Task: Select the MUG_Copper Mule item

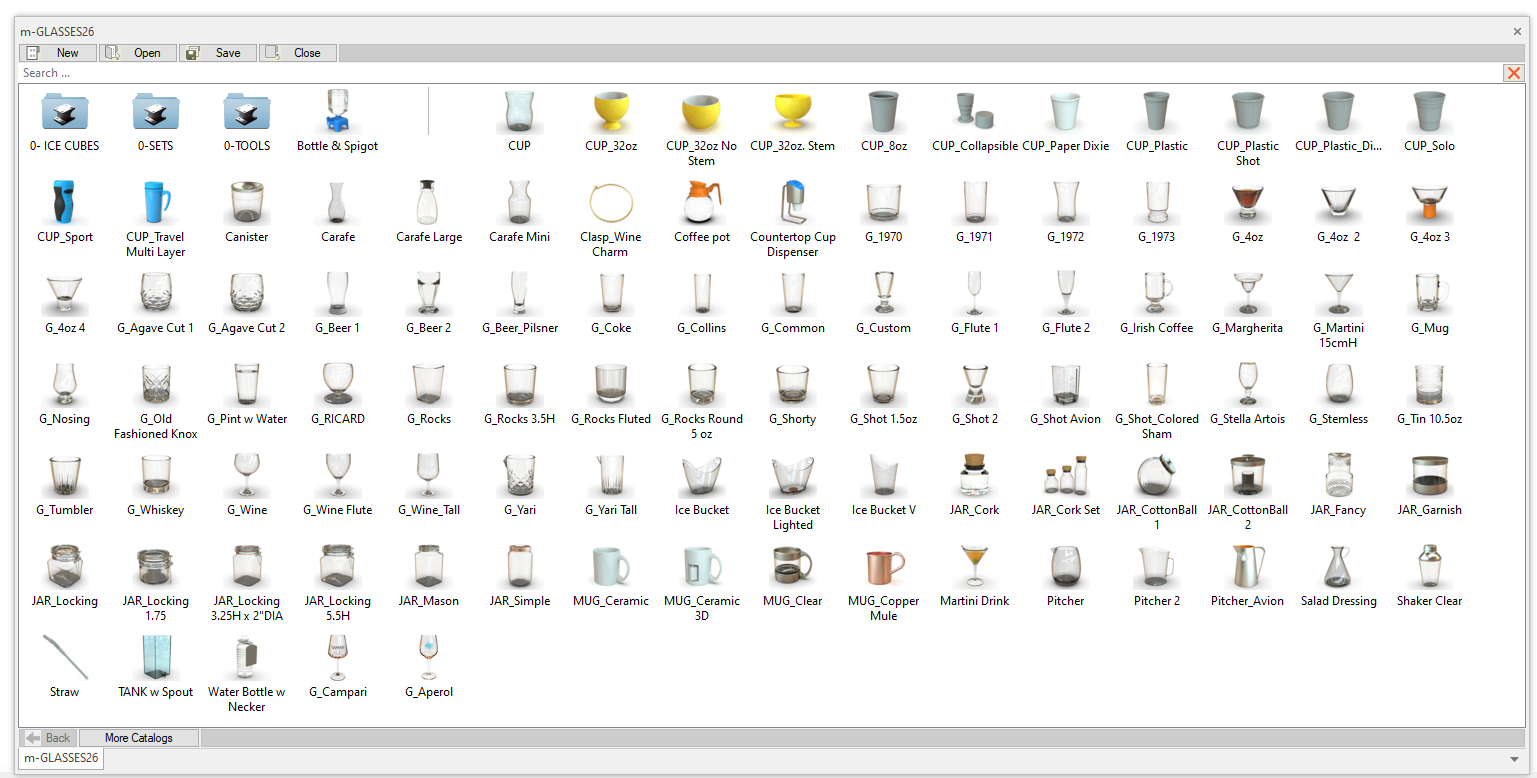Action: coord(884,568)
